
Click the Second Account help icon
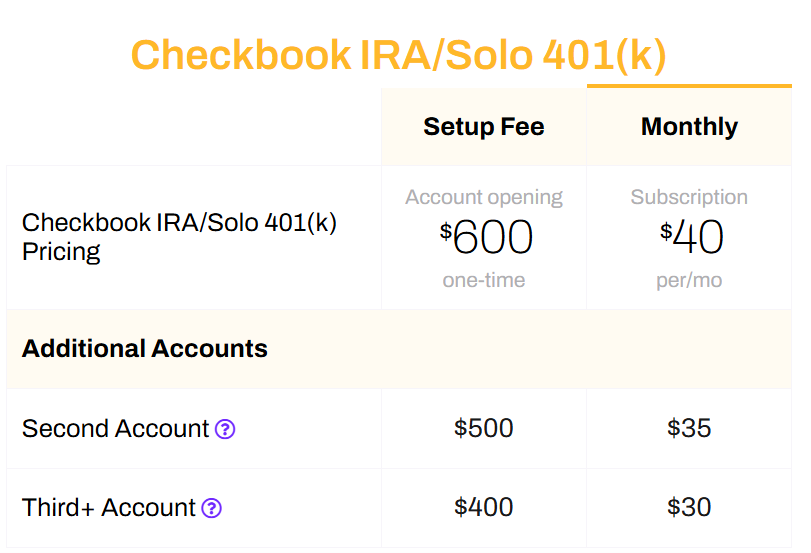click(x=225, y=429)
